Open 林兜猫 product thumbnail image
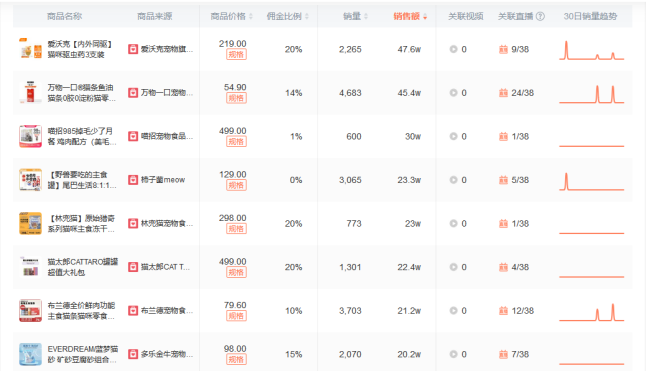This screenshot has width=646, height=371. coord(30,224)
